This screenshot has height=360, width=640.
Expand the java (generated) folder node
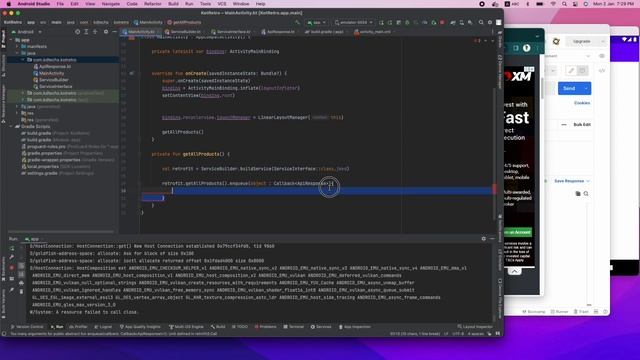[17, 107]
